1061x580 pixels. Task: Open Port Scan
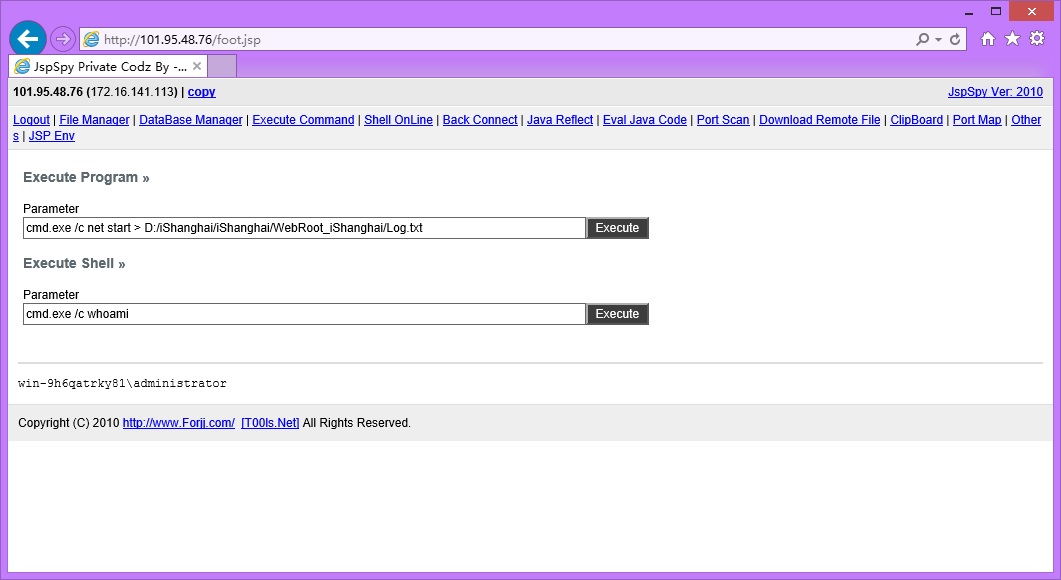pyautogui.click(x=723, y=120)
